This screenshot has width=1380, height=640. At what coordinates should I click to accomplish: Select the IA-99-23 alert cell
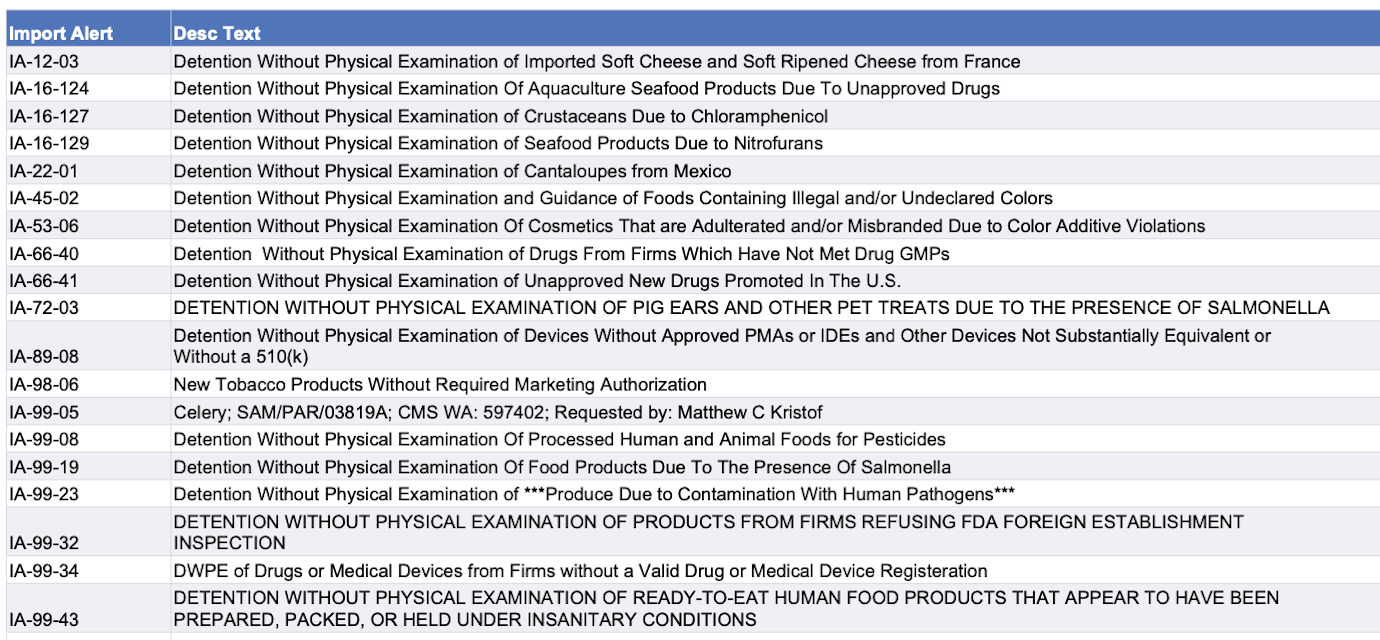pos(43,494)
